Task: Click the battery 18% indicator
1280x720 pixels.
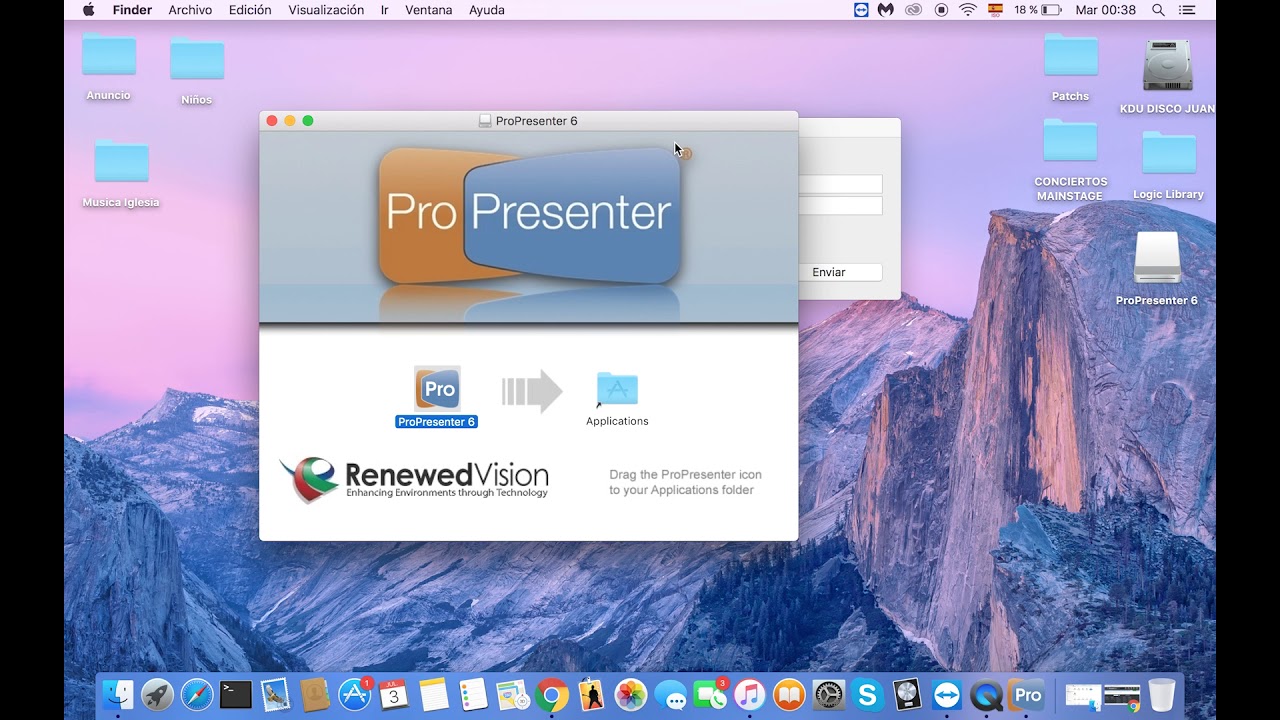Action: tap(1038, 10)
